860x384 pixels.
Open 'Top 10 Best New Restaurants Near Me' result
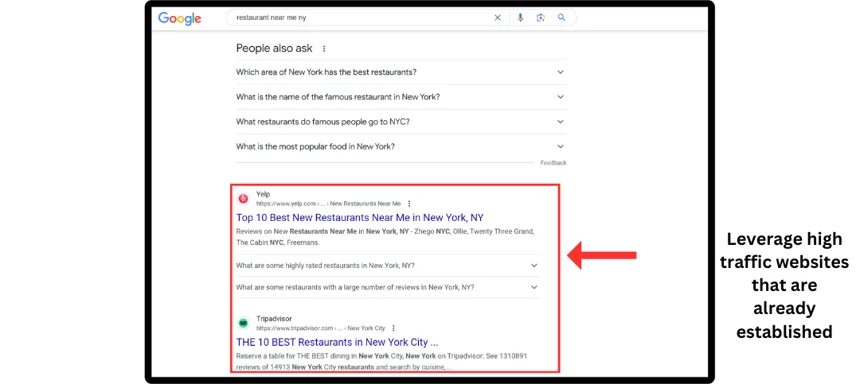[x=360, y=217]
